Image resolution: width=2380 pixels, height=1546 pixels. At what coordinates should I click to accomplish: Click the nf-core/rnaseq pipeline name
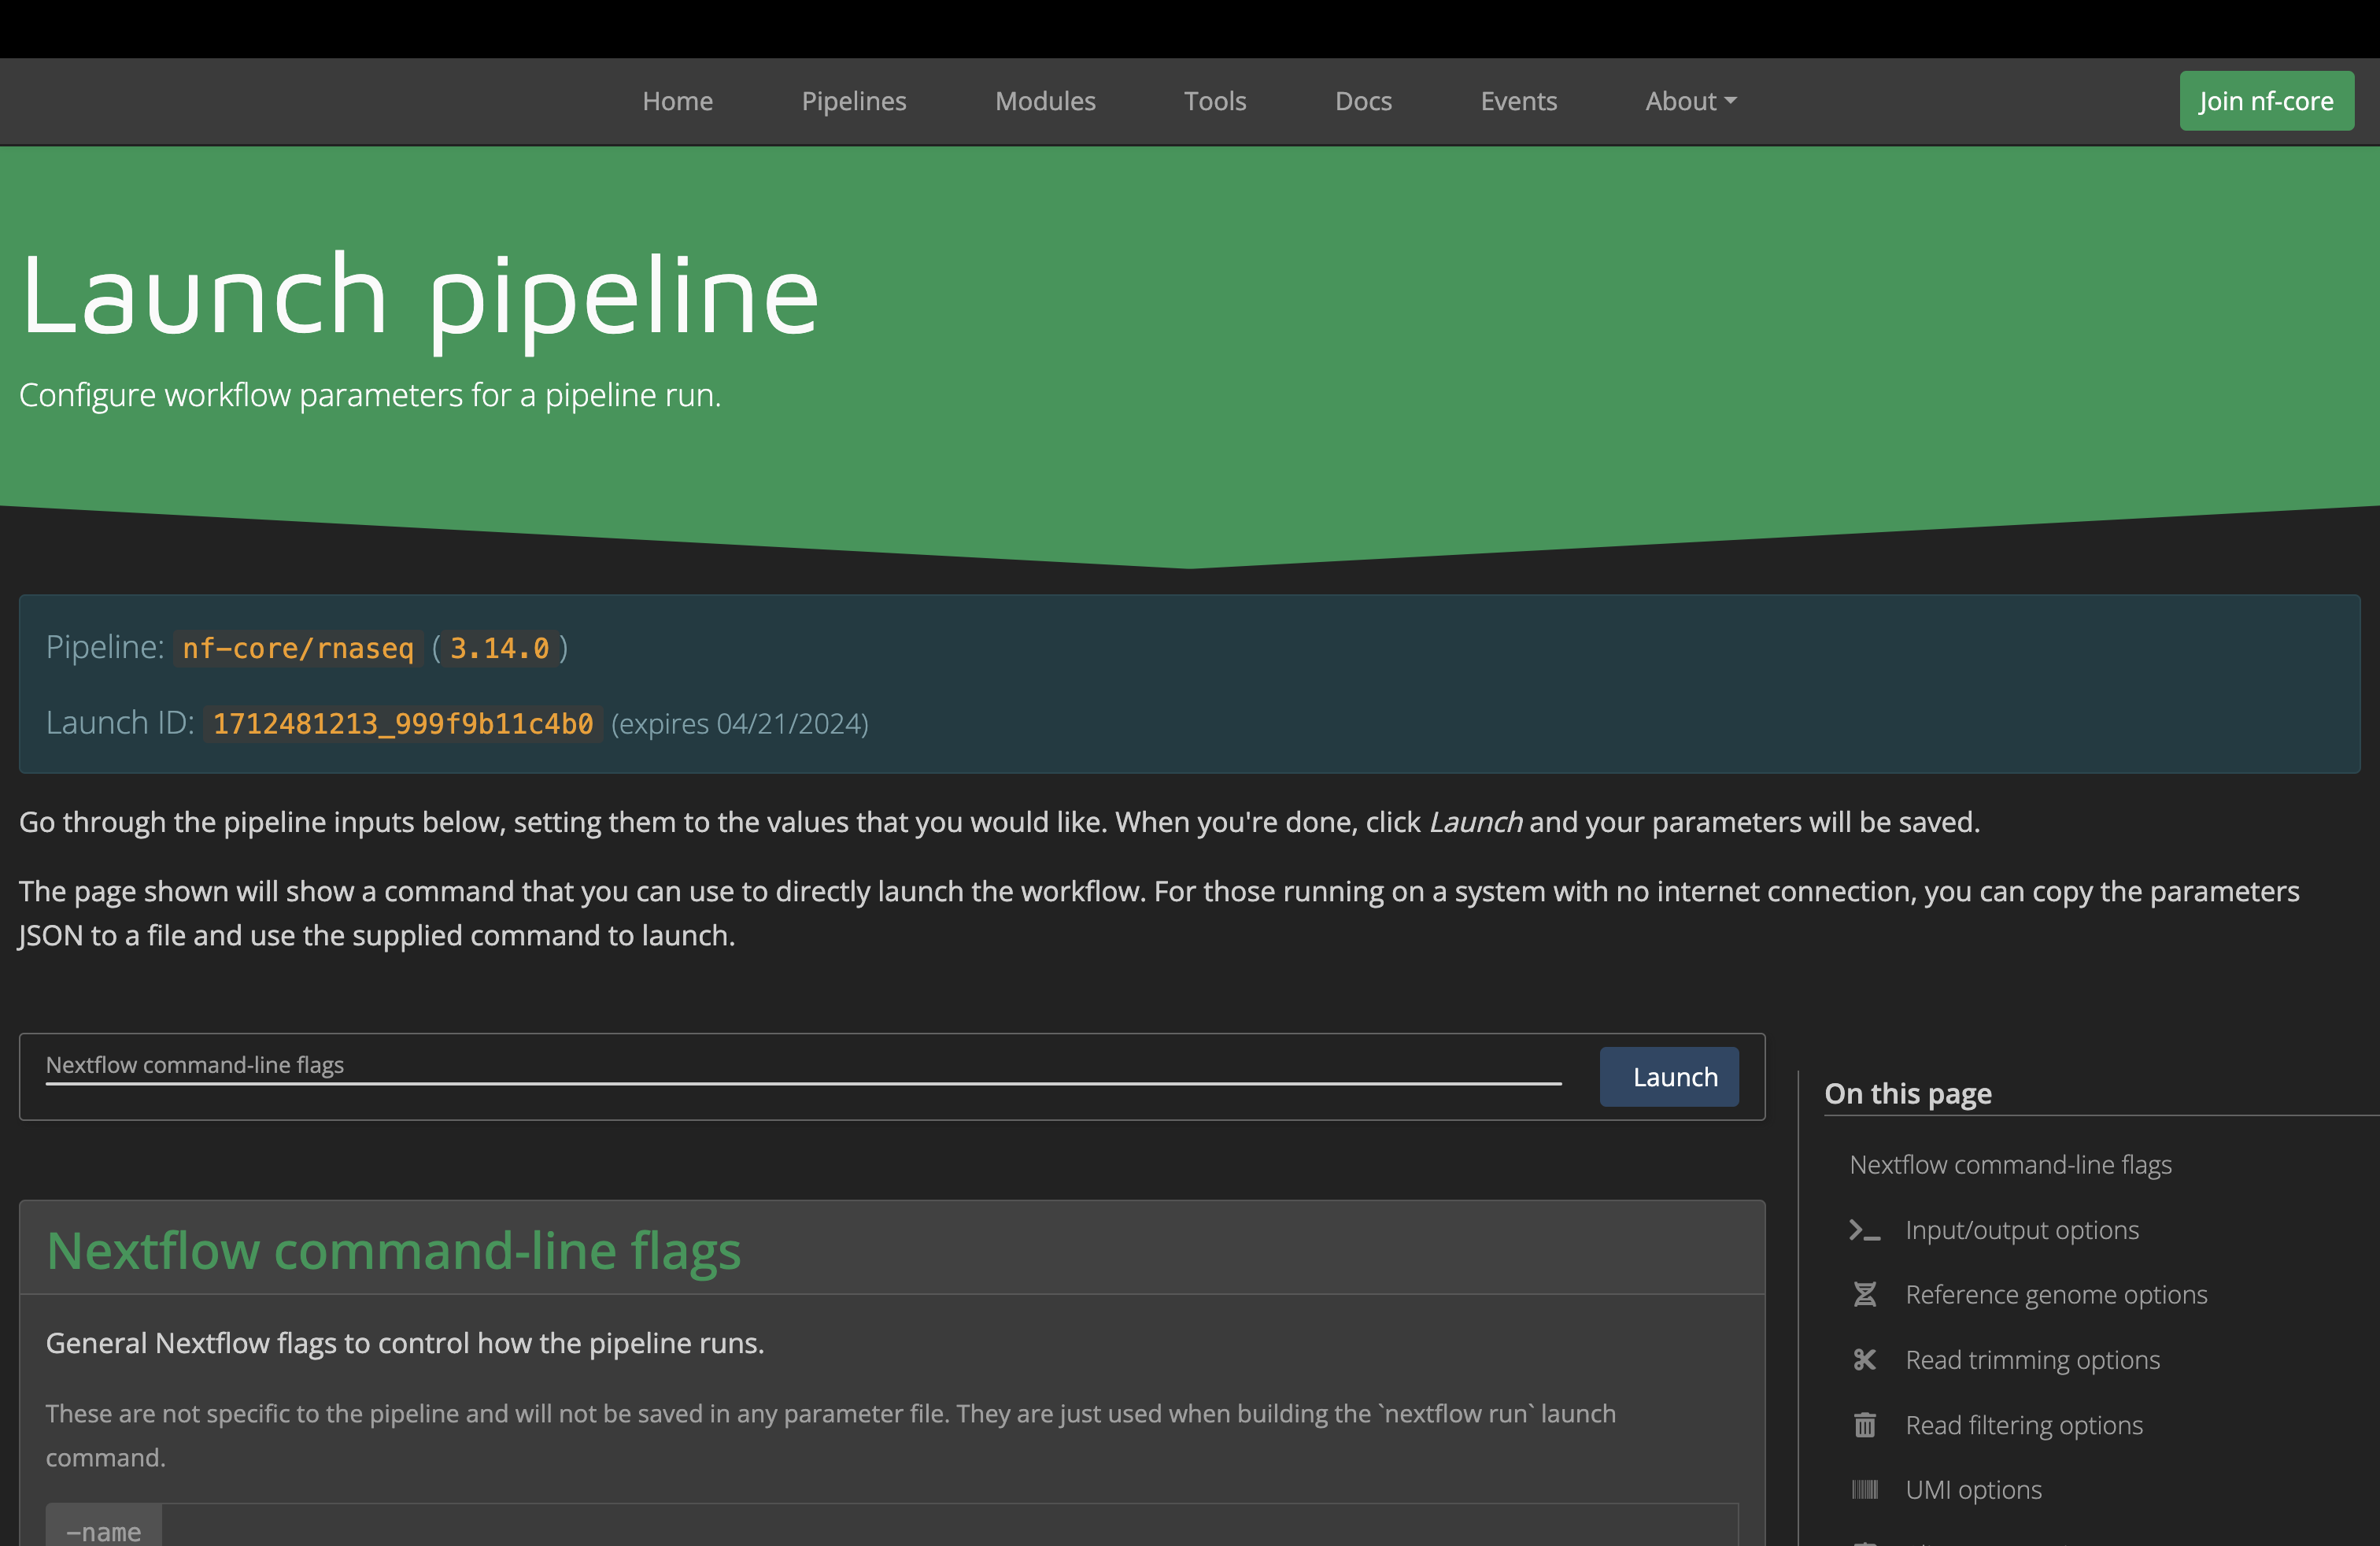297,648
